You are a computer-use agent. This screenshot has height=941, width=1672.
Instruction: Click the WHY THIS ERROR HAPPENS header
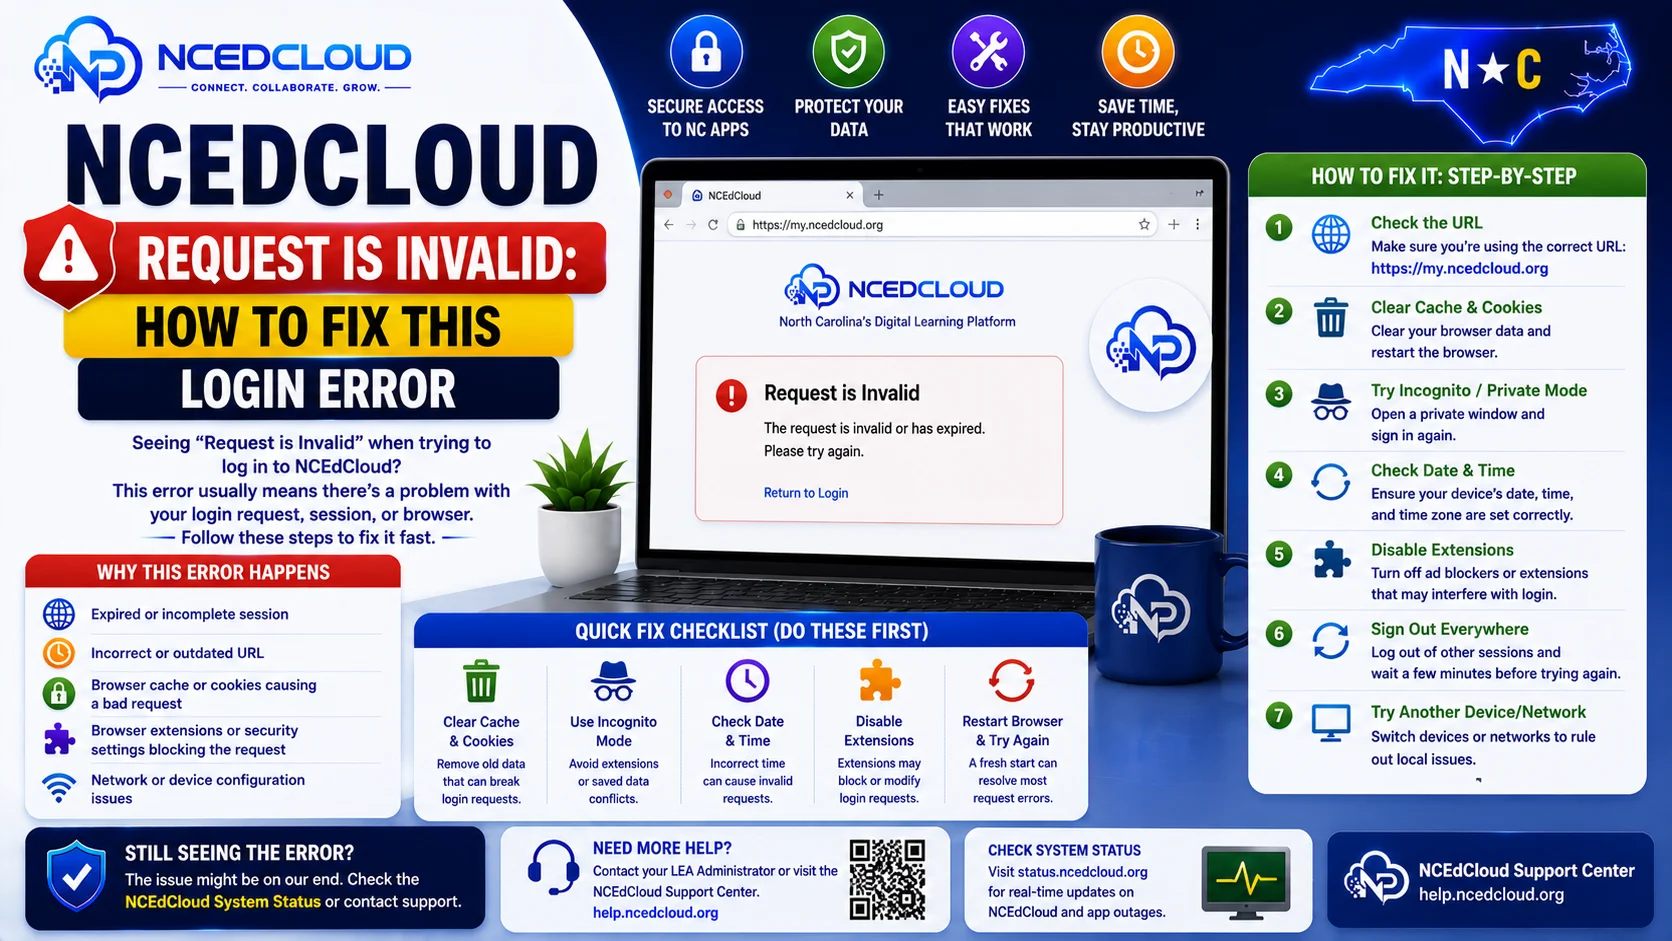(213, 572)
